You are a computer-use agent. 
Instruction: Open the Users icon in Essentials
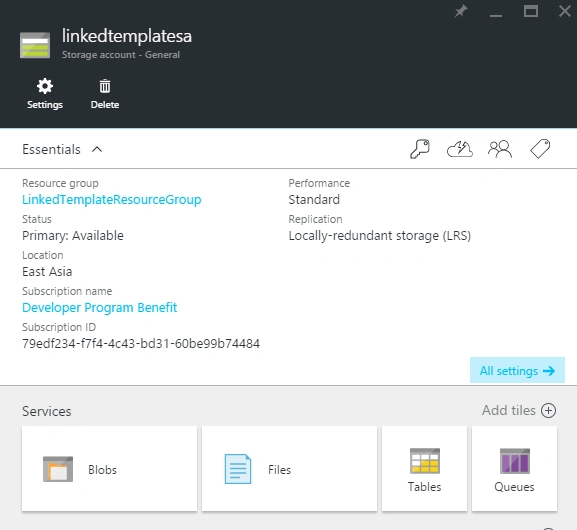[500, 149]
